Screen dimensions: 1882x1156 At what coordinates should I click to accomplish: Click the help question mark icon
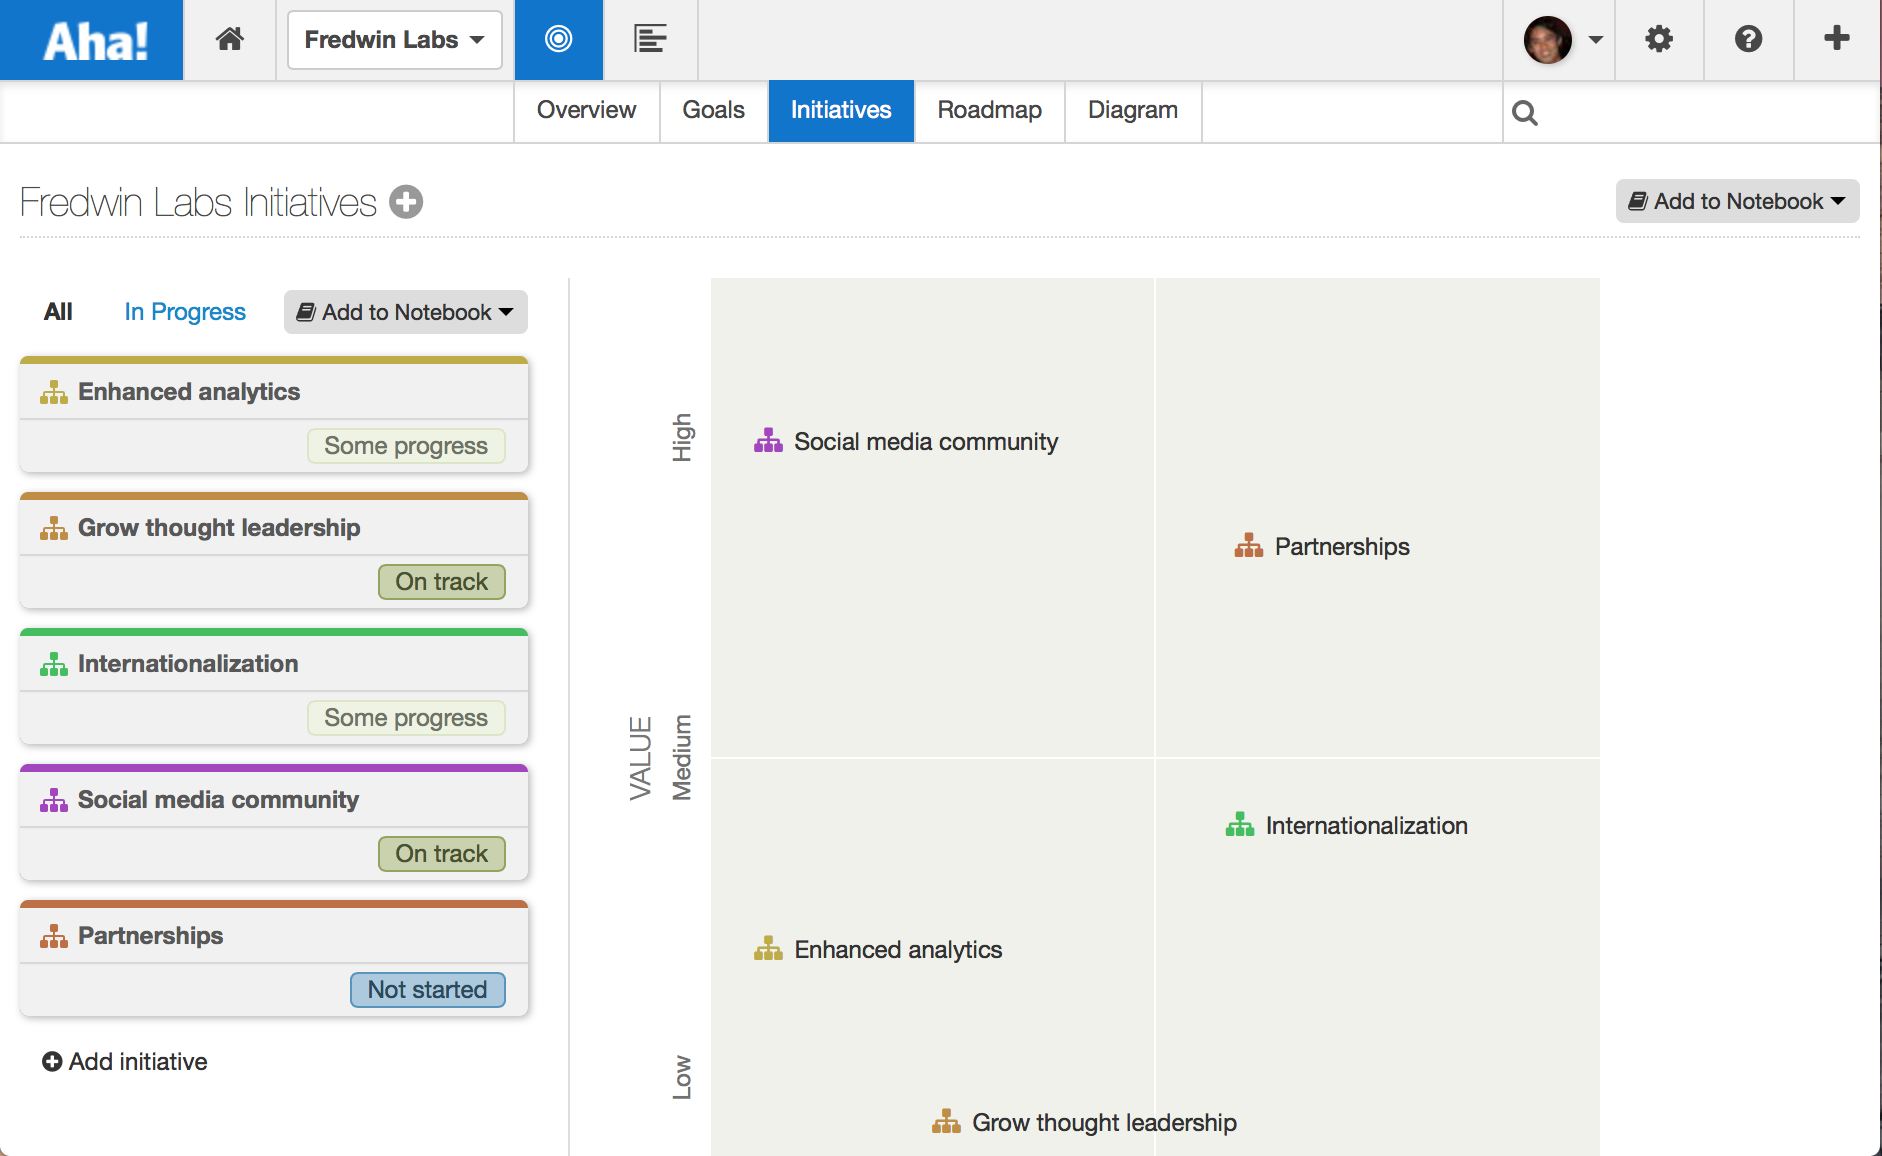[x=1747, y=39]
